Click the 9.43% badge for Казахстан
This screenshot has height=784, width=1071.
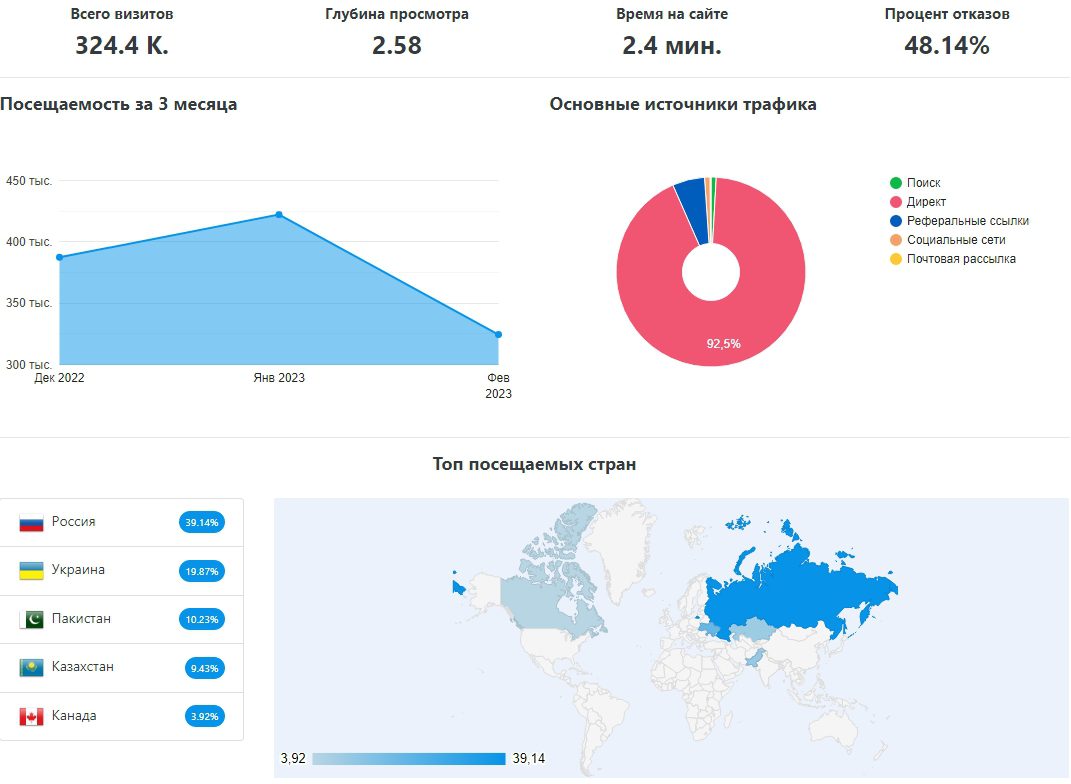tap(204, 668)
